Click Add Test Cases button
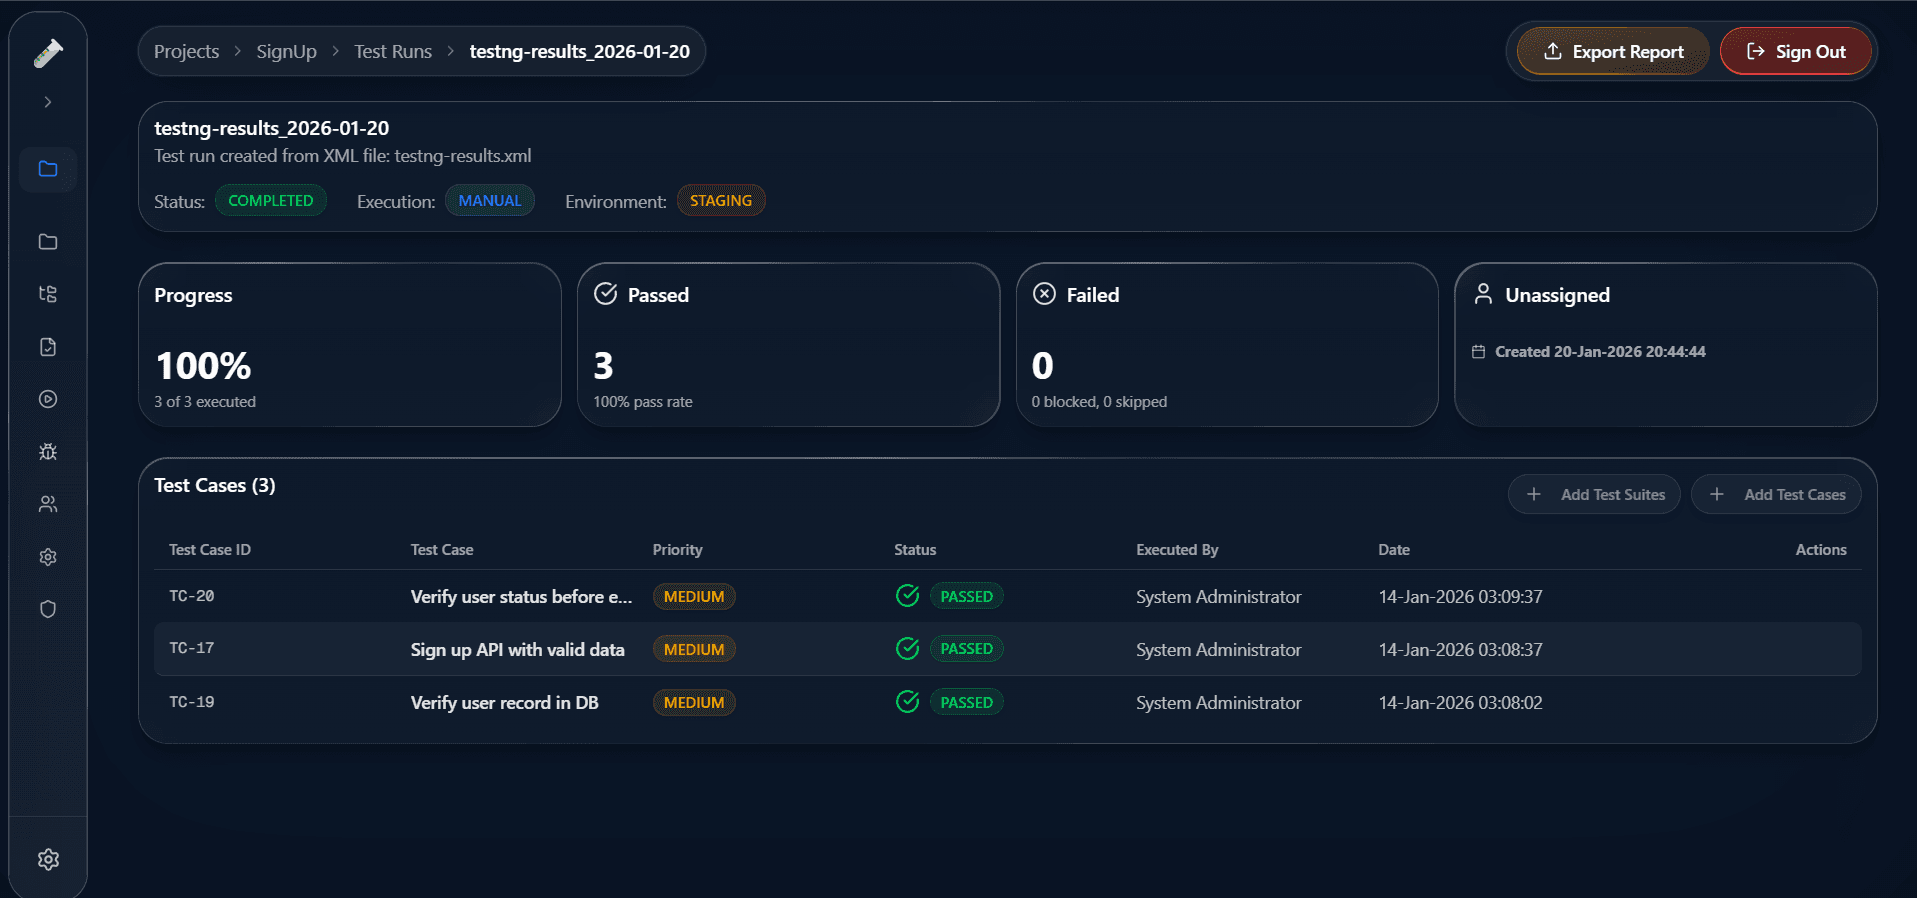This screenshot has height=898, width=1917. (1776, 495)
